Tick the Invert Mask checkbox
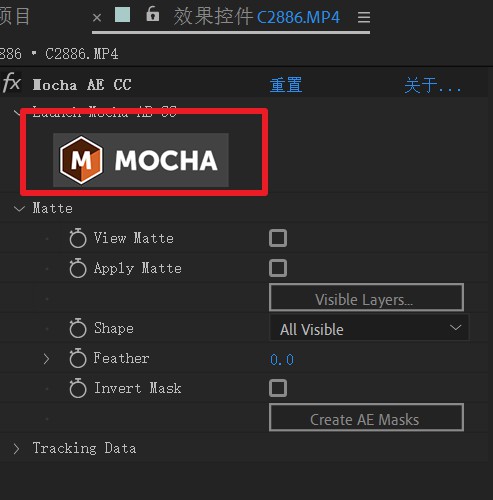Viewport: 493px width, 500px height. point(278,388)
